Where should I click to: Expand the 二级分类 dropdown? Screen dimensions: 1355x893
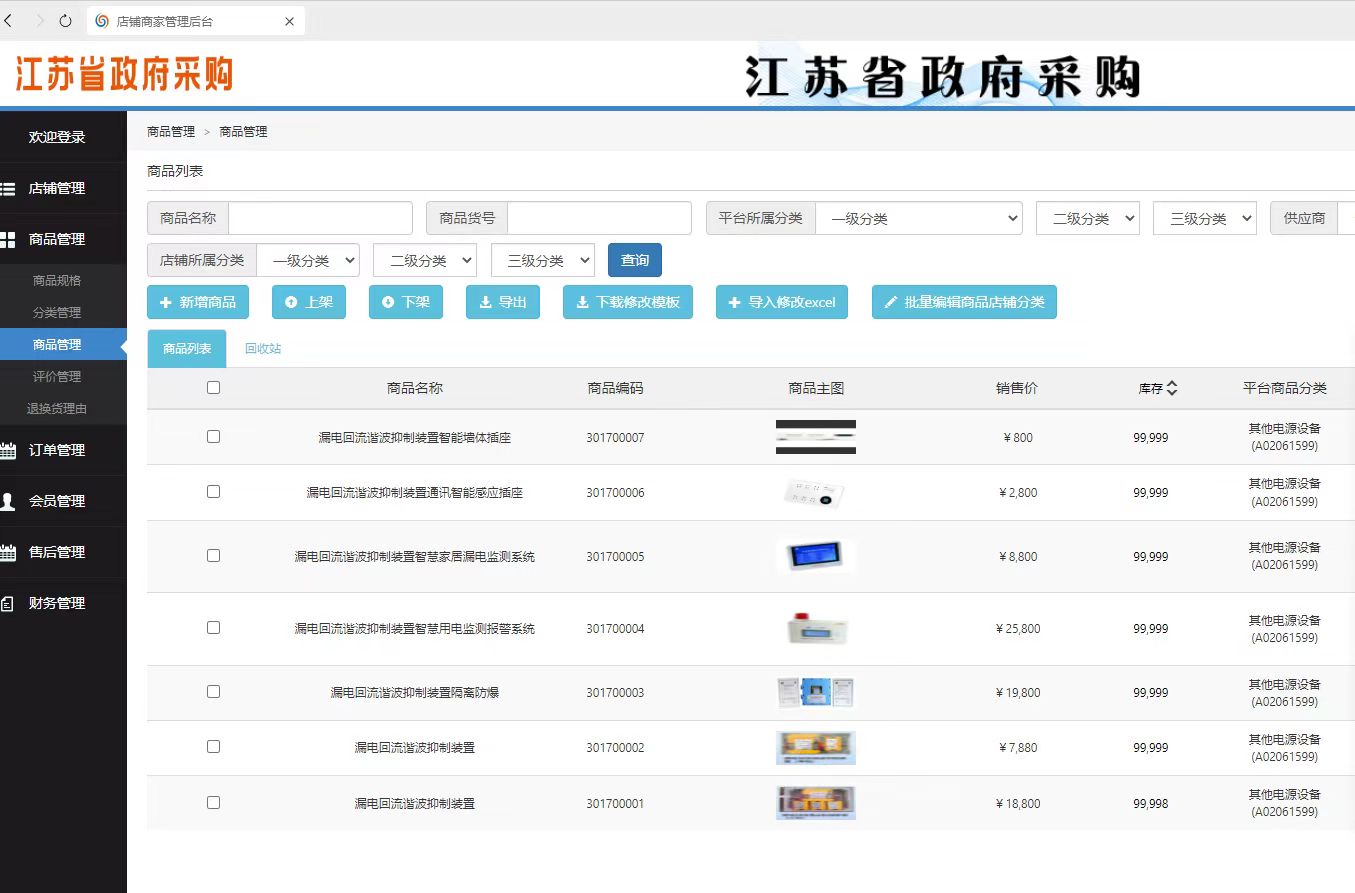pos(1087,218)
